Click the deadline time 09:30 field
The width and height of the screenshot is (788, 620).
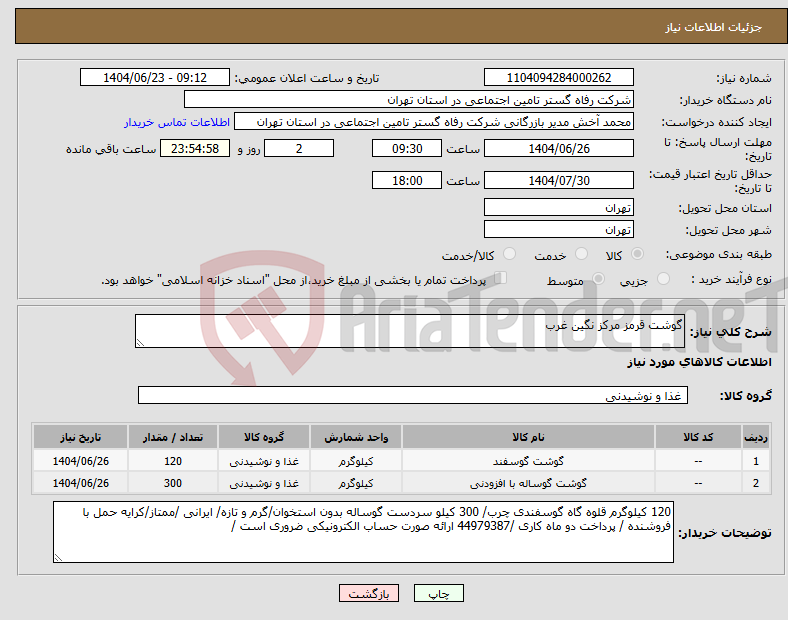tap(407, 148)
